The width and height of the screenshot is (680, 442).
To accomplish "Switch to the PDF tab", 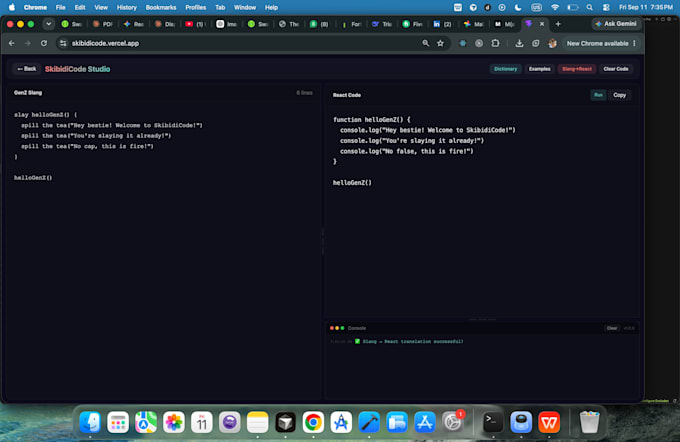I will pos(103,24).
